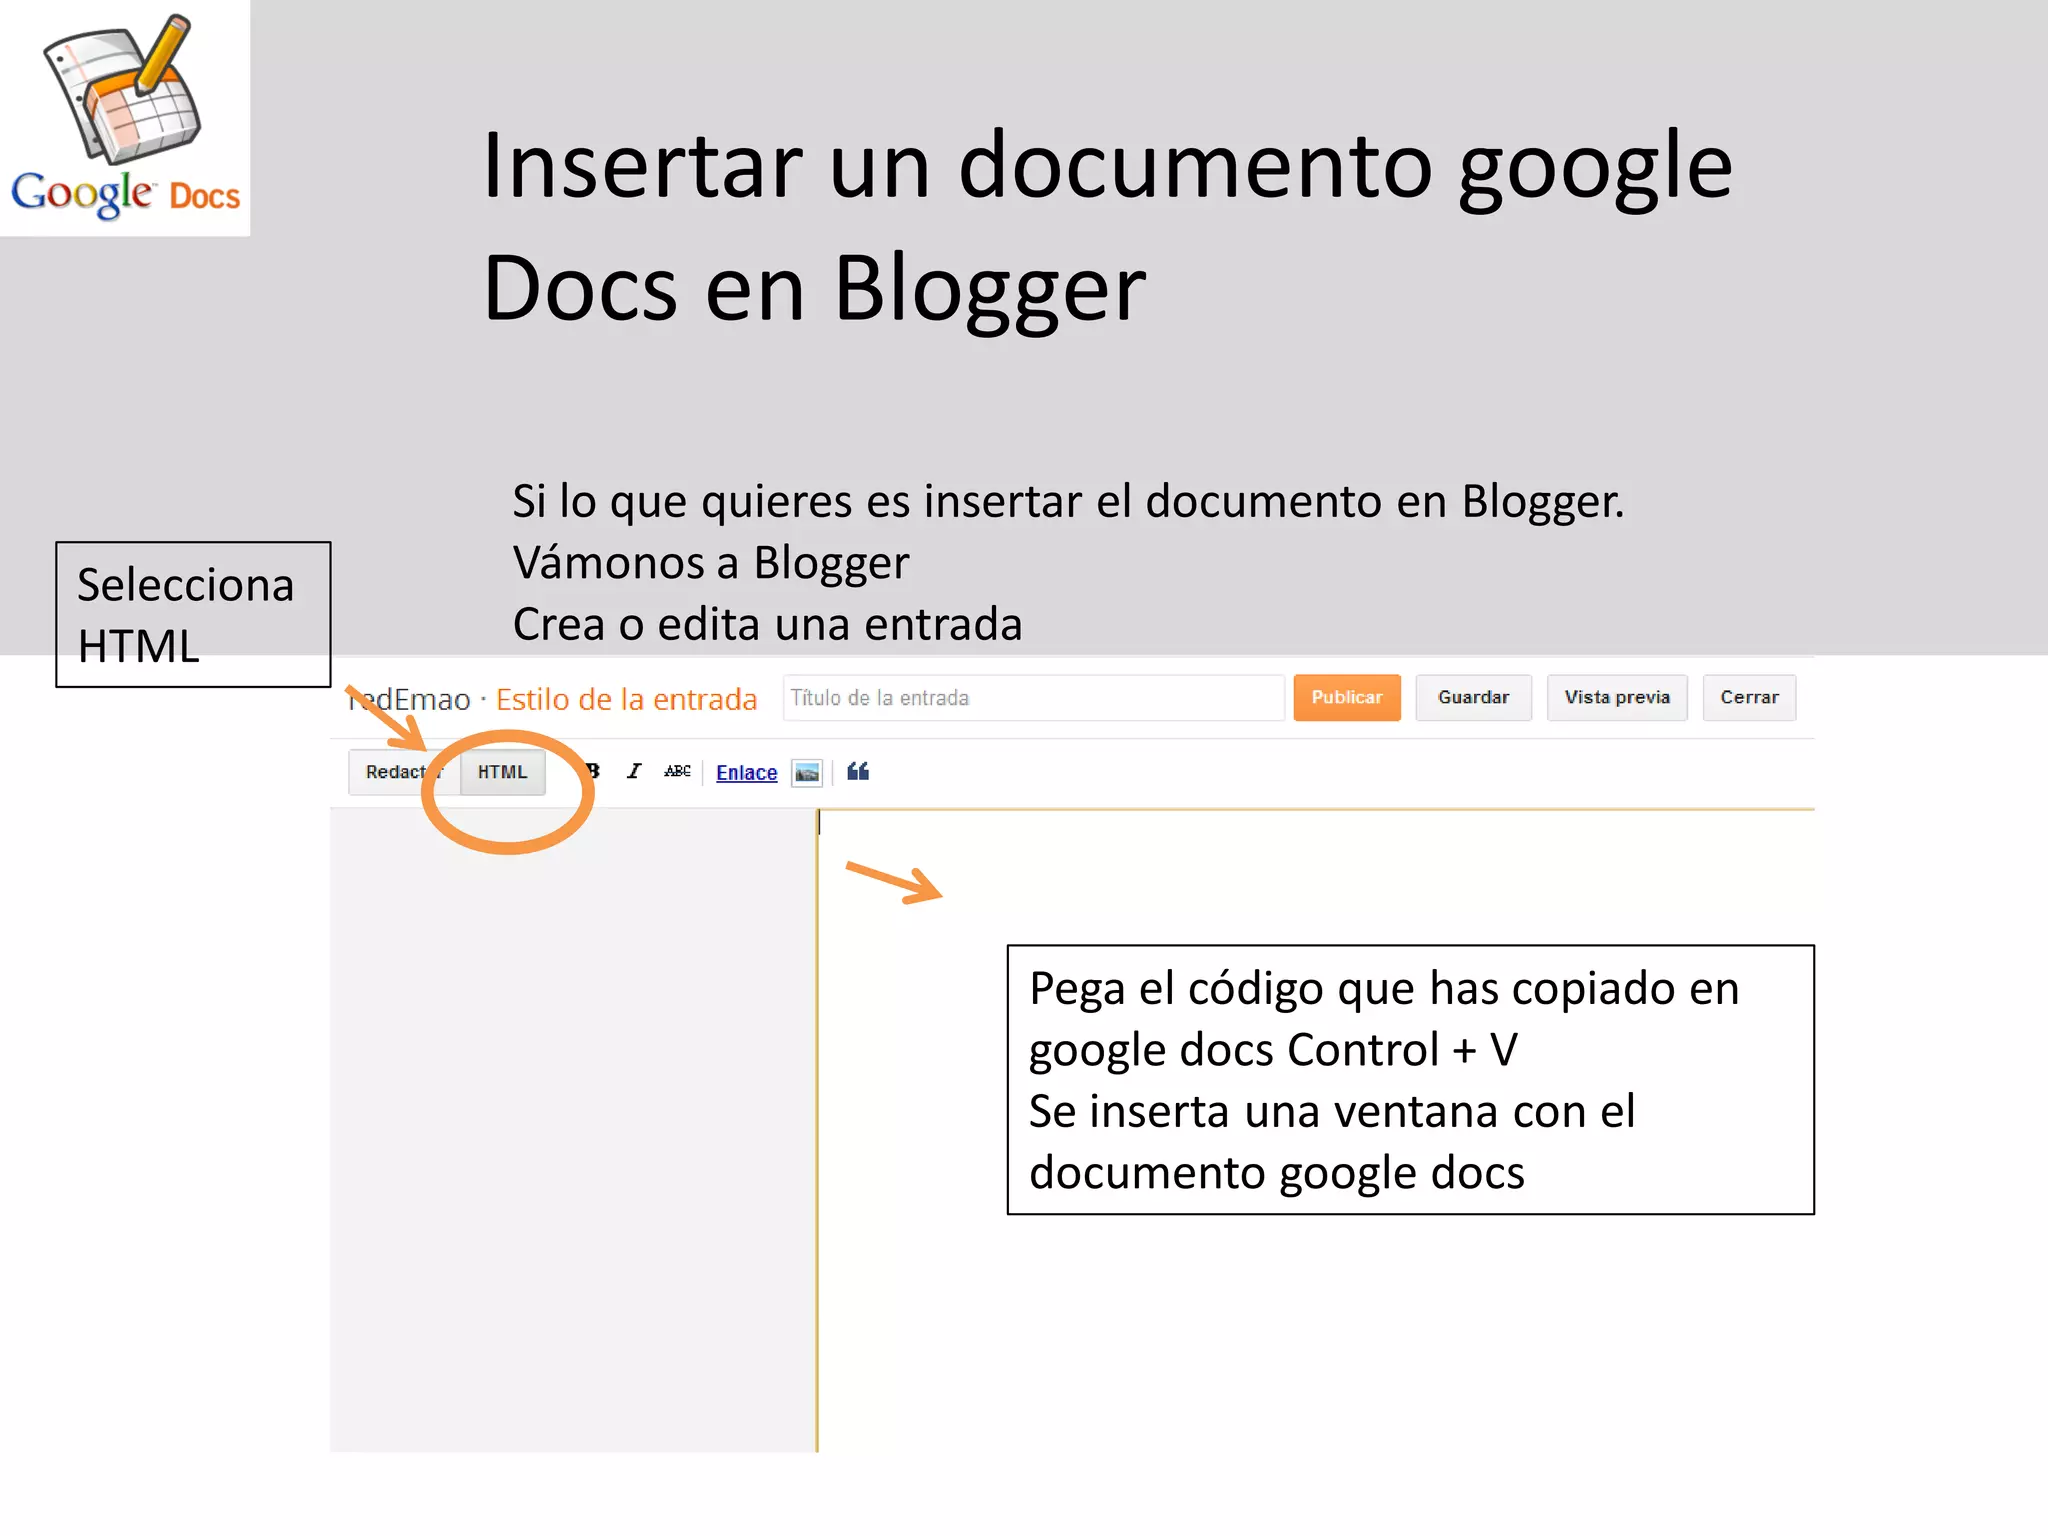Toggle italic formatting icon
Viewport: 2048px width, 1536px height.
634,771
